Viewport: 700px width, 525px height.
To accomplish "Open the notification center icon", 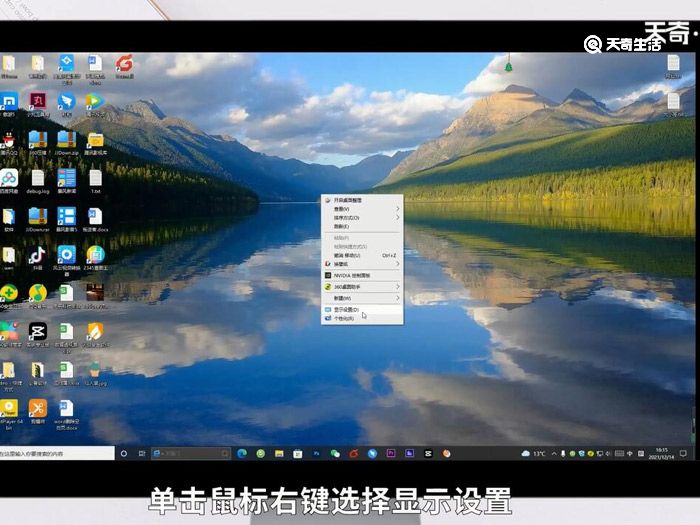I will [683, 454].
